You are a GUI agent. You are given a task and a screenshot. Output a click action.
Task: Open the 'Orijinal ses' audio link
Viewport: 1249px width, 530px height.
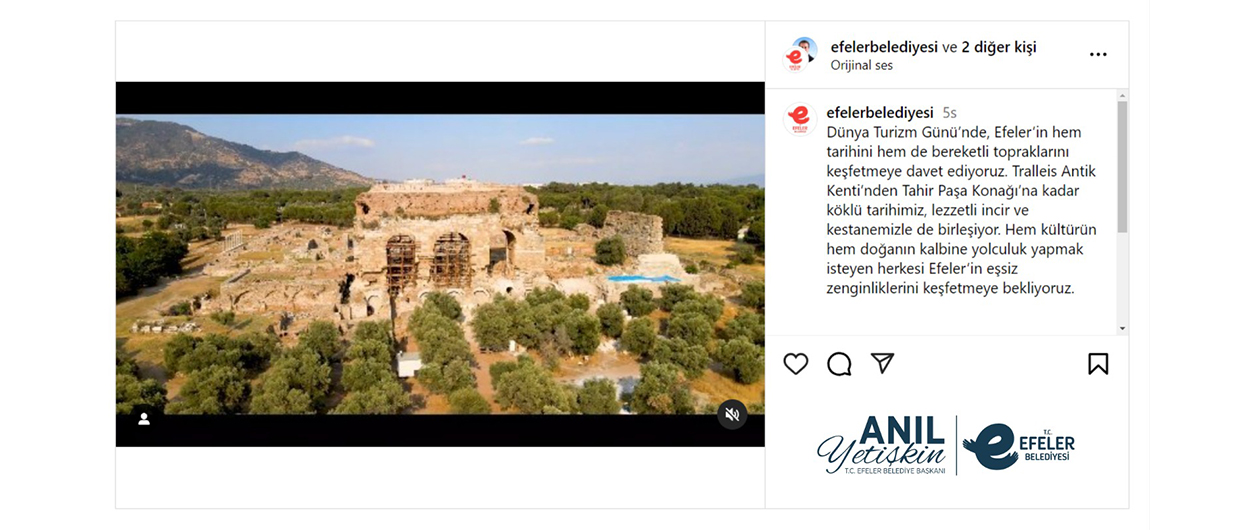click(x=861, y=65)
